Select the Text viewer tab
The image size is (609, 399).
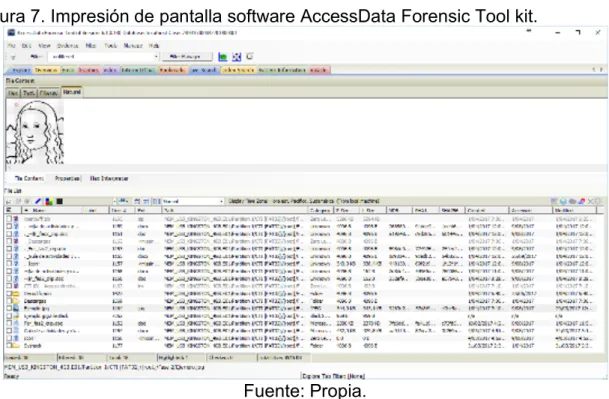(x=29, y=93)
